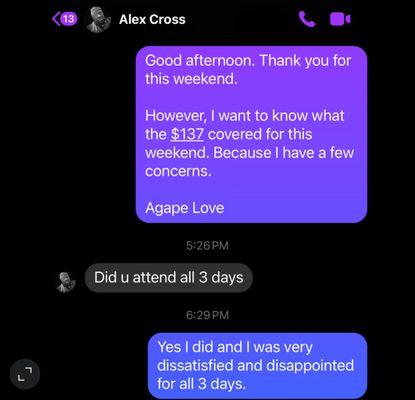Select the "Yes I did and I was very" line

pos(235,347)
